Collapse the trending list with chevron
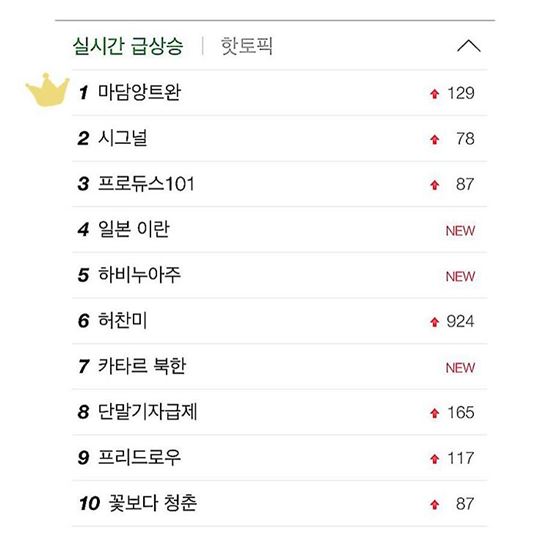550x550 pixels. (x=469, y=46)
